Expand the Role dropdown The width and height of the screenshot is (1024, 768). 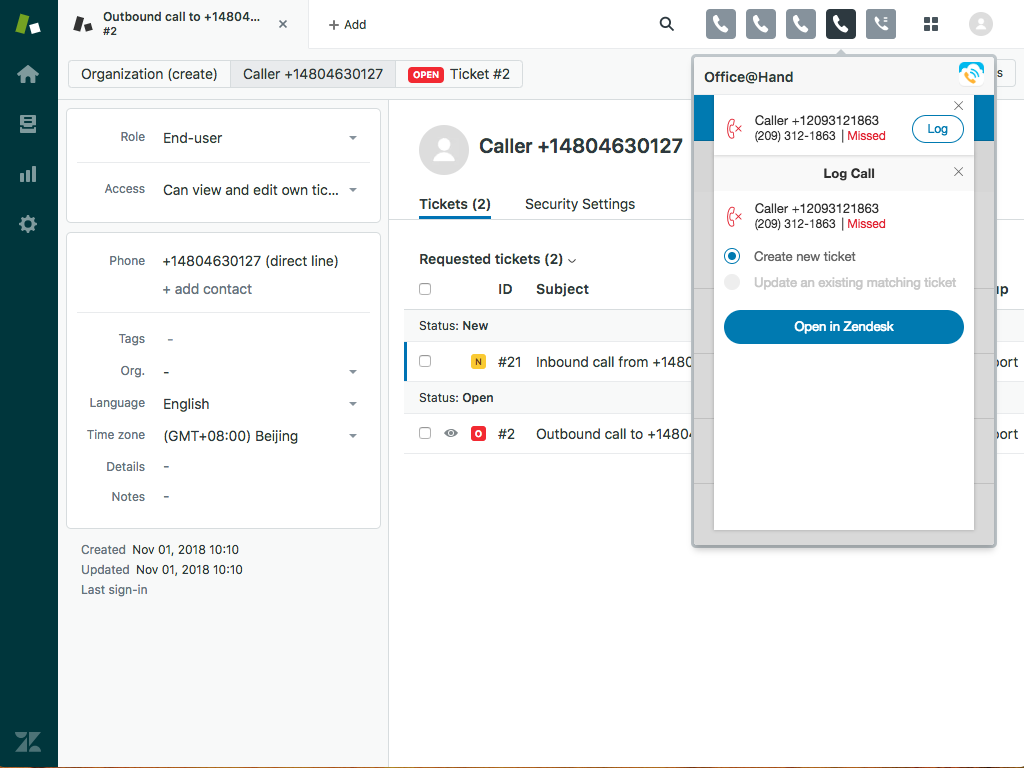pos(352,138)
